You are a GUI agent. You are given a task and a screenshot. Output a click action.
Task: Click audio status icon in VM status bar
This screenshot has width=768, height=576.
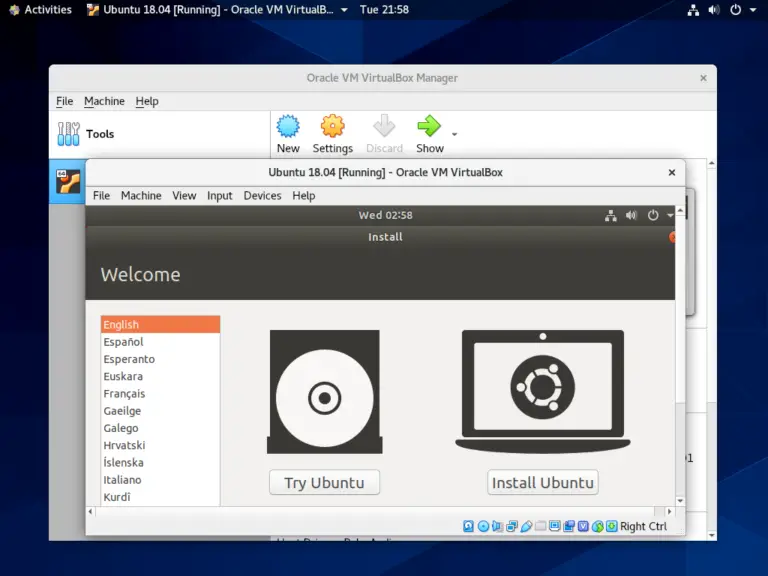point(498,526)
